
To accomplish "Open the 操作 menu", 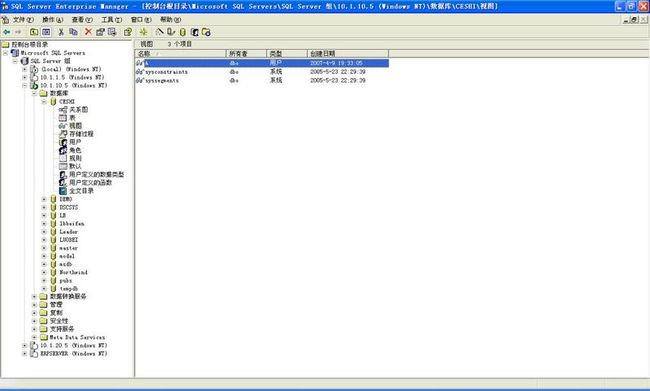I will point(53,19).
